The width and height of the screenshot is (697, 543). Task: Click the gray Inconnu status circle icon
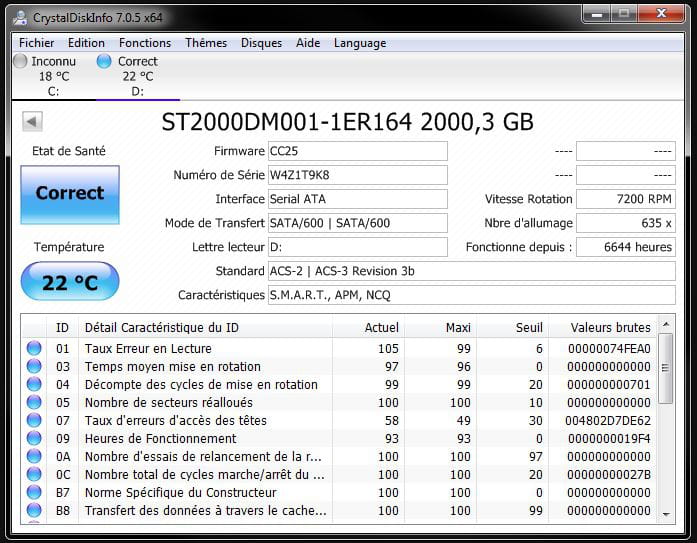[x=20, y=61]
